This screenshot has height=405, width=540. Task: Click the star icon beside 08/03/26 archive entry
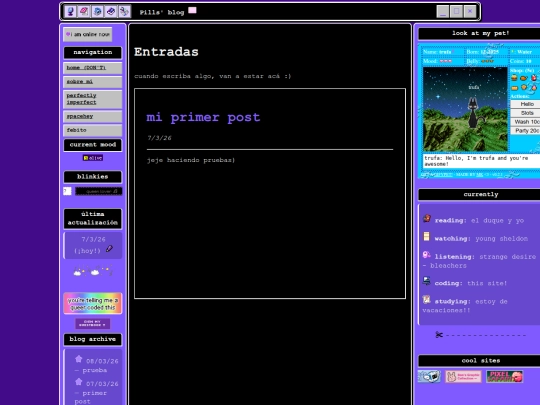click(x=79, y=359)
